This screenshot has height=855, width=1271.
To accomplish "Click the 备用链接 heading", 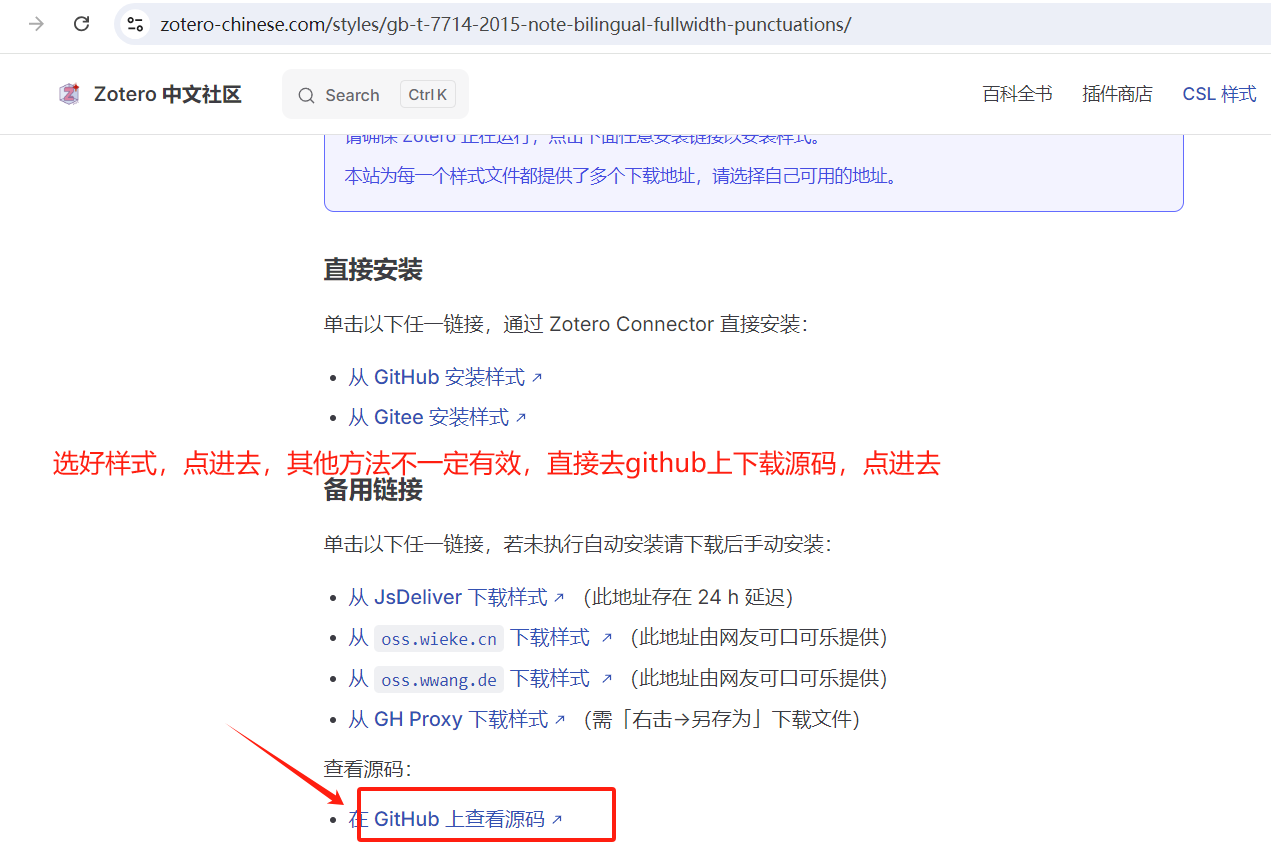I will coord(373,490).
